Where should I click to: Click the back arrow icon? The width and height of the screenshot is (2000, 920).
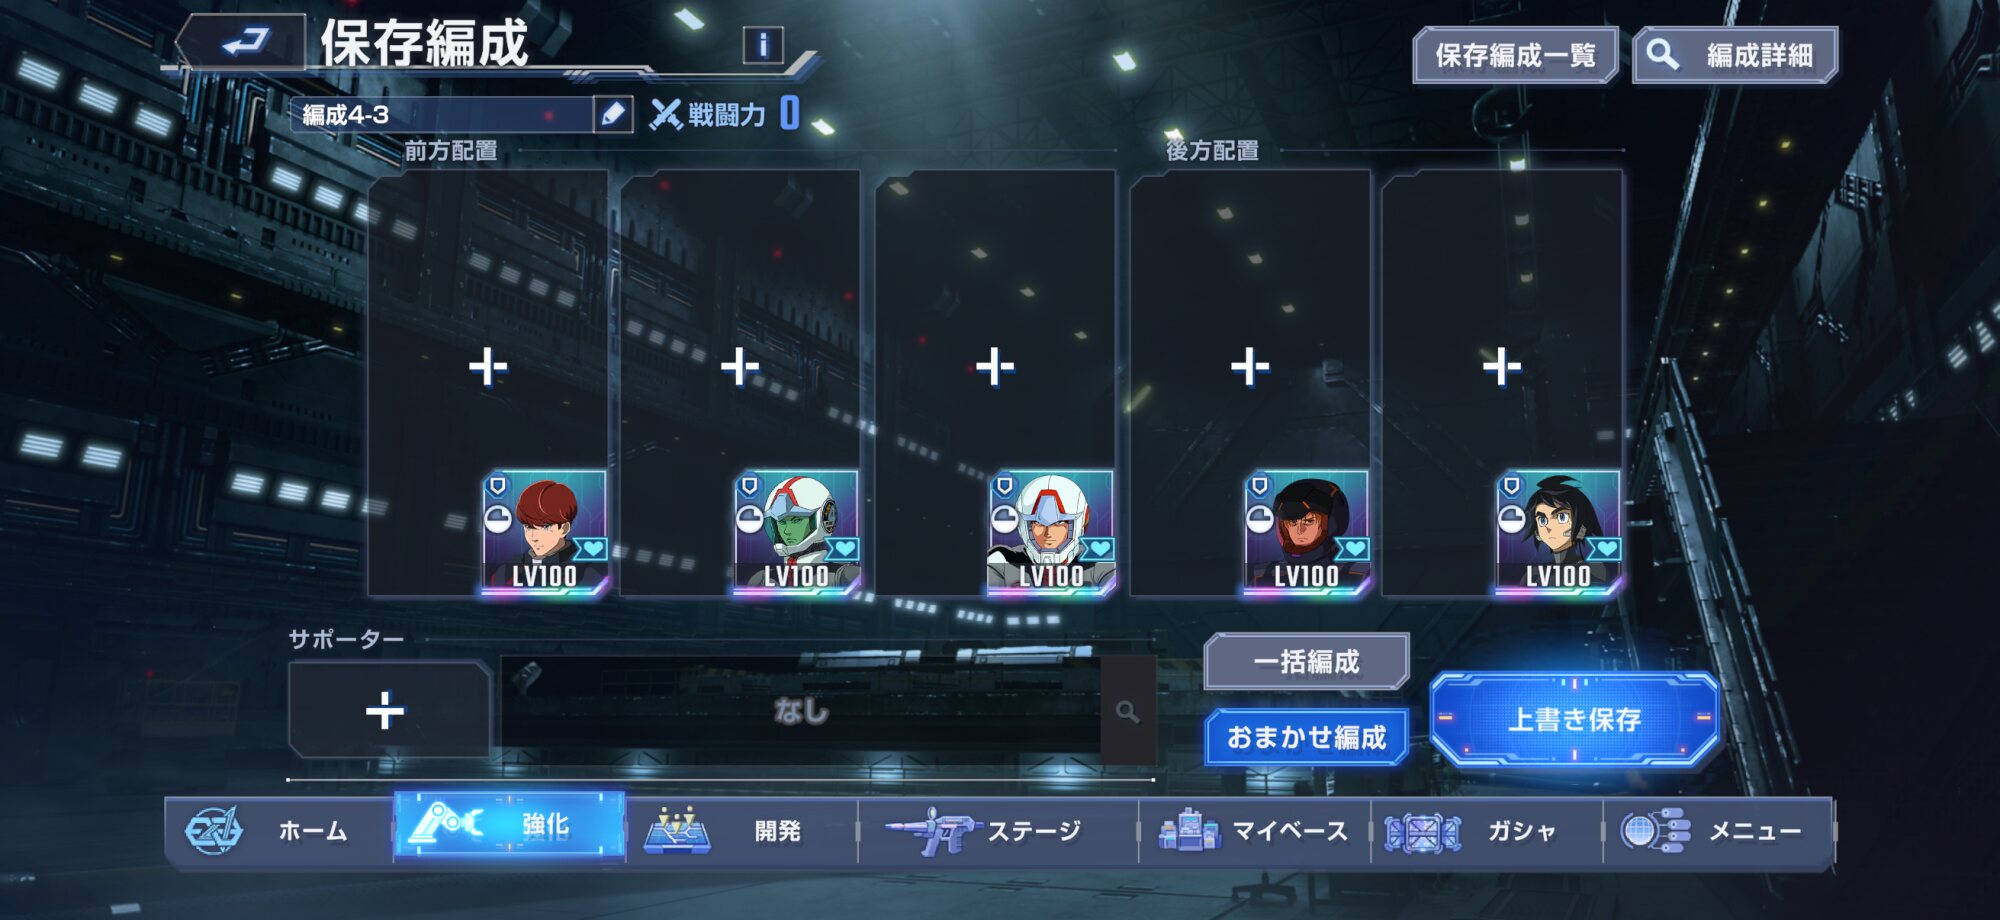pyautogui.click(x=243, y=42)
